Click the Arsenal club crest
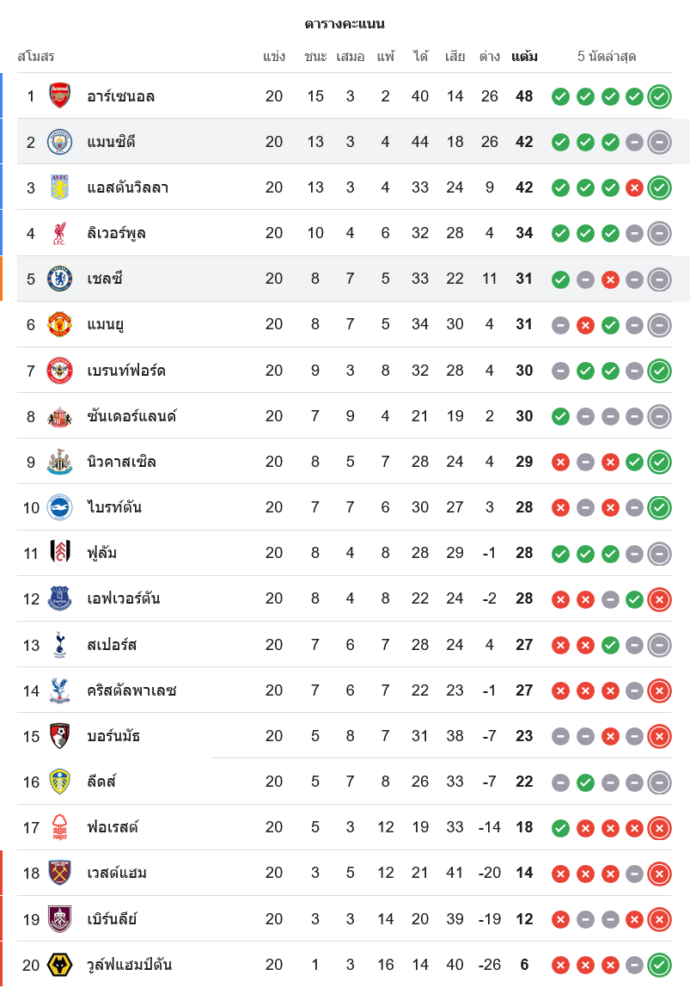690x1000 pixels. click(x=60, y=96)
